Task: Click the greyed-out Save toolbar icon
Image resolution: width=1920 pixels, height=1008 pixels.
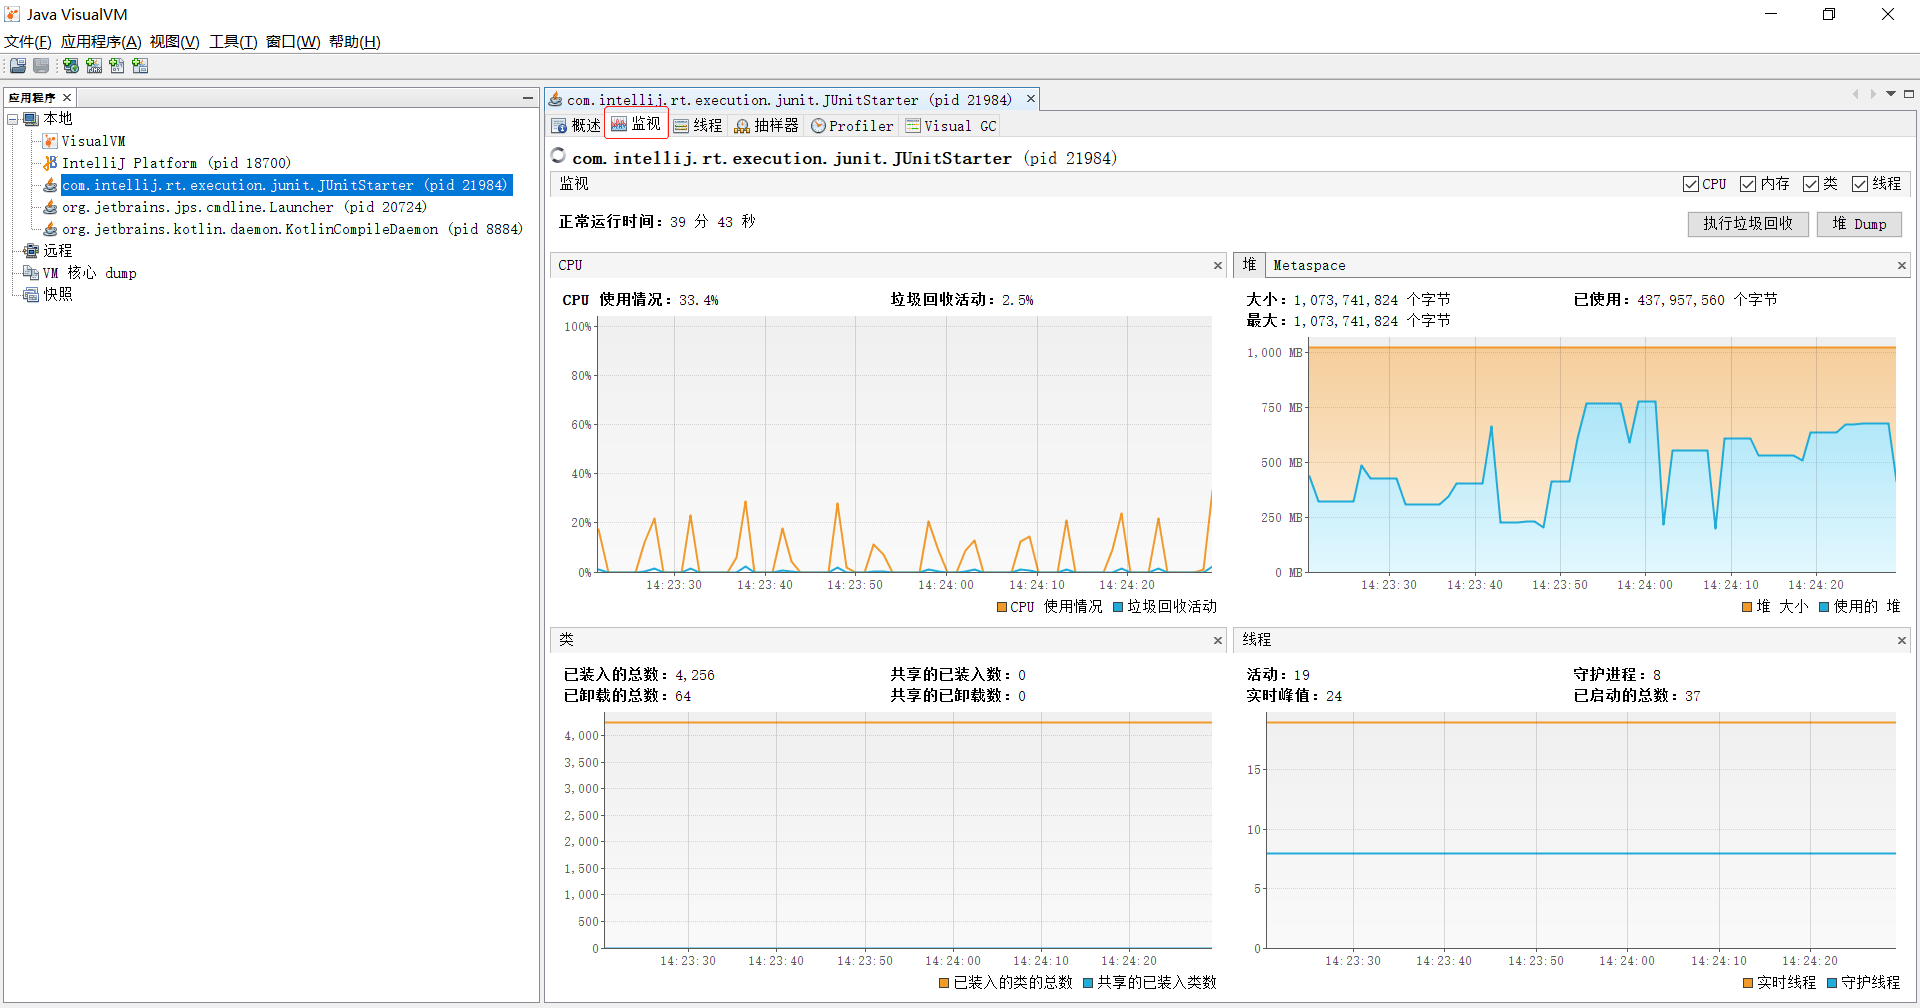Action: pyautogui.click(x=41, y=66)
